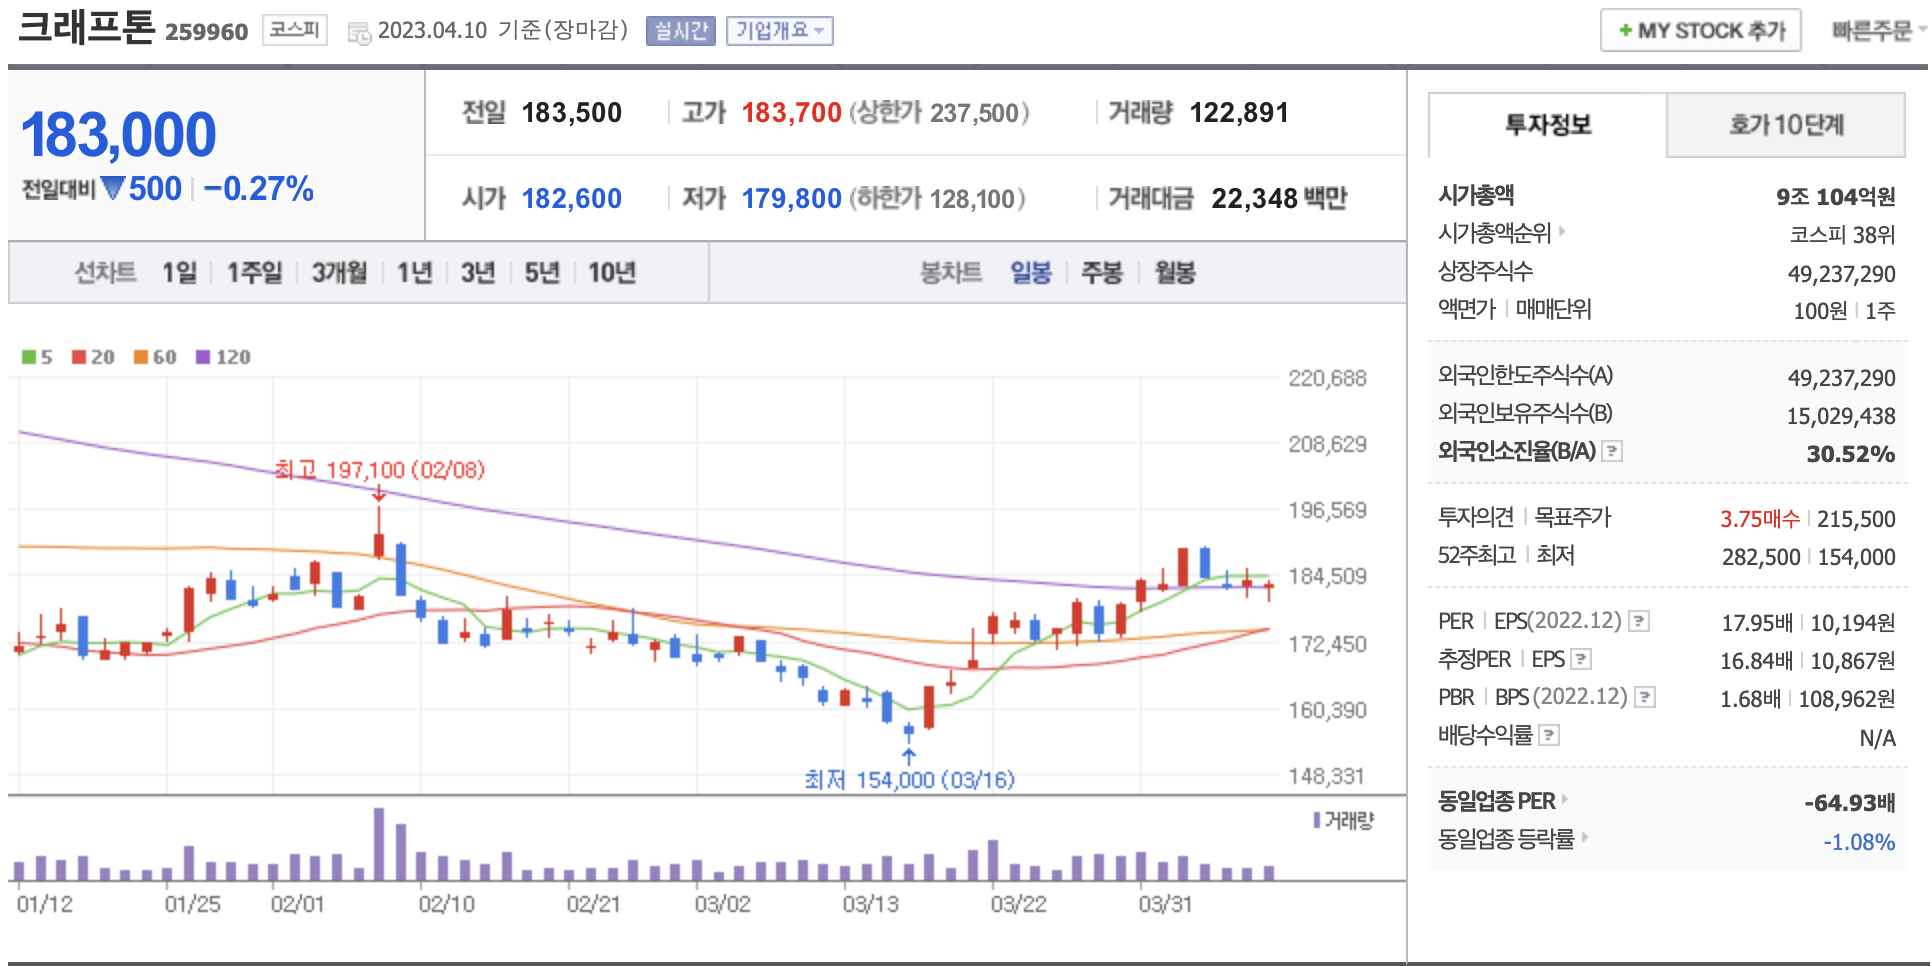
Task: Select the 3개월 line chart period
Action: point(339,273)
